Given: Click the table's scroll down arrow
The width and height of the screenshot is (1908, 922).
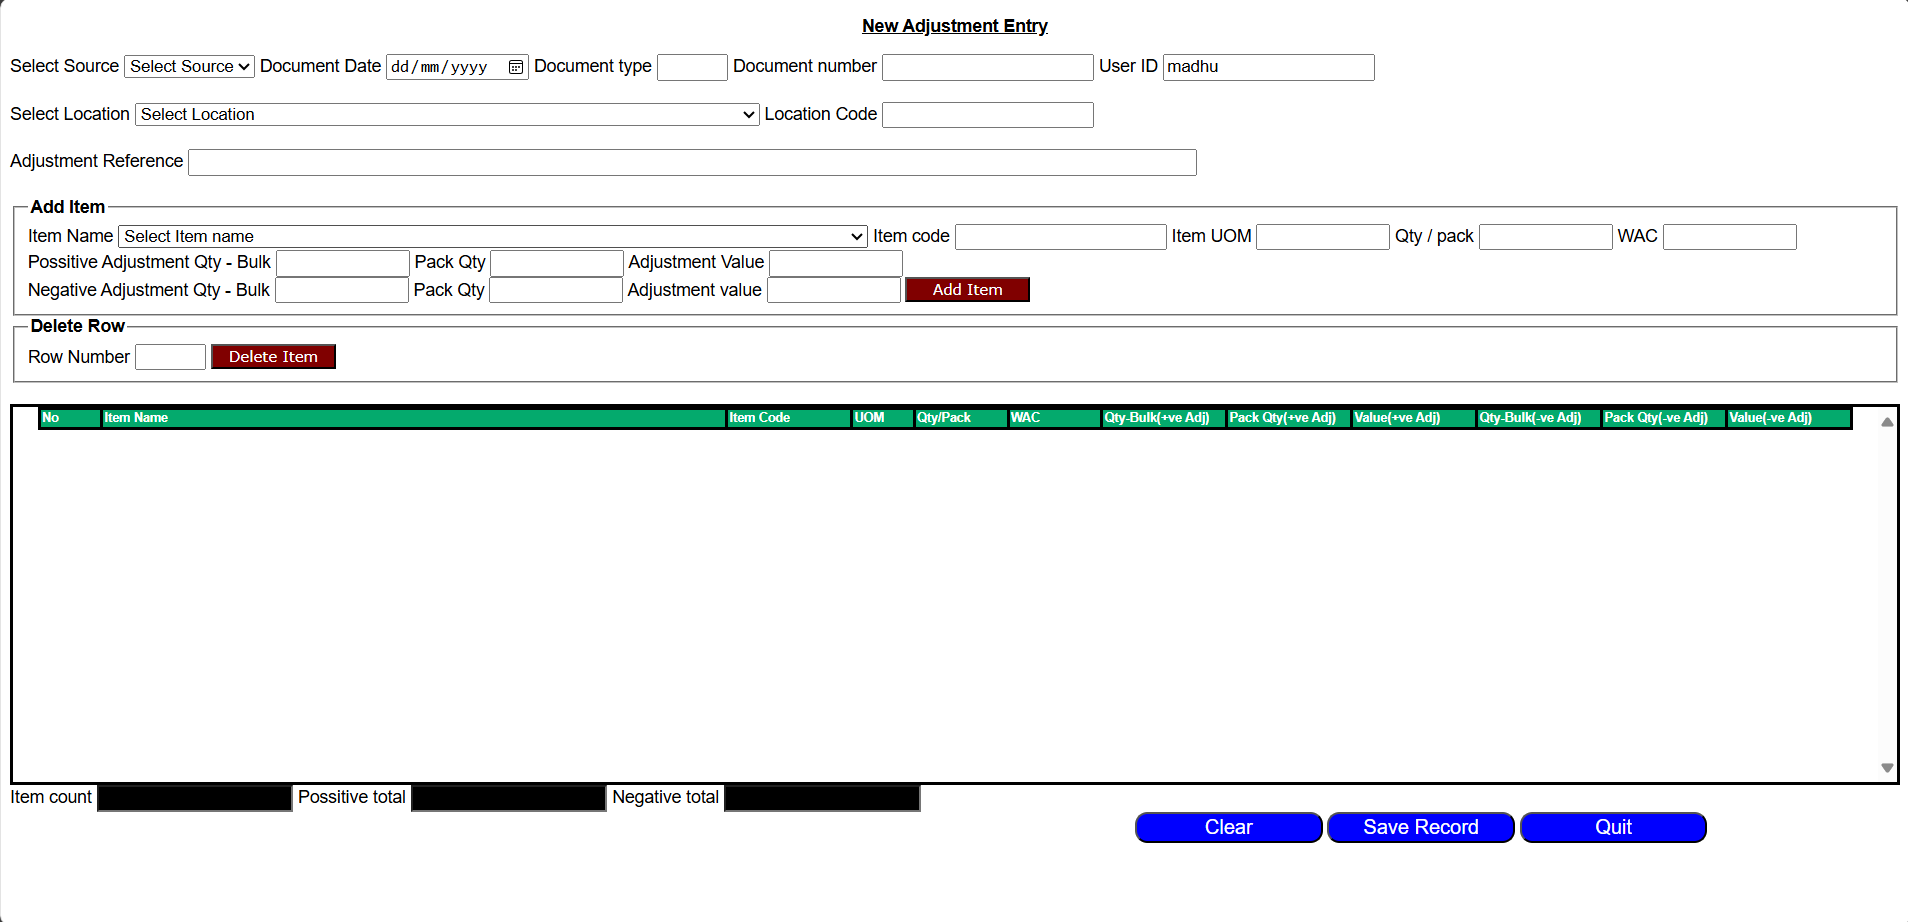Looking at the screenshot, I should point(1887,768).
